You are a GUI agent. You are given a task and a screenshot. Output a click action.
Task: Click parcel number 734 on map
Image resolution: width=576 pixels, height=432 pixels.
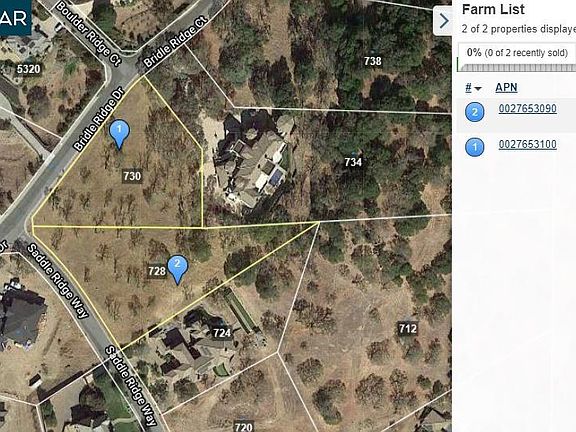[x=353, y=162]
